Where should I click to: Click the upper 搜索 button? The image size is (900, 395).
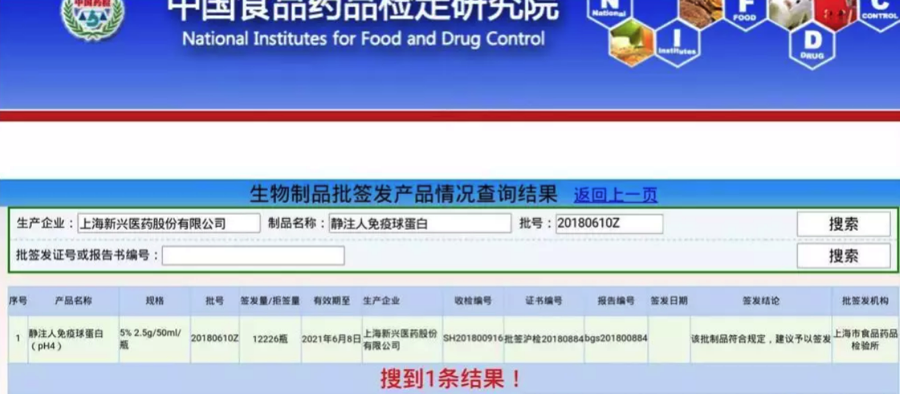pyautogui.click(x=843, y=224)
